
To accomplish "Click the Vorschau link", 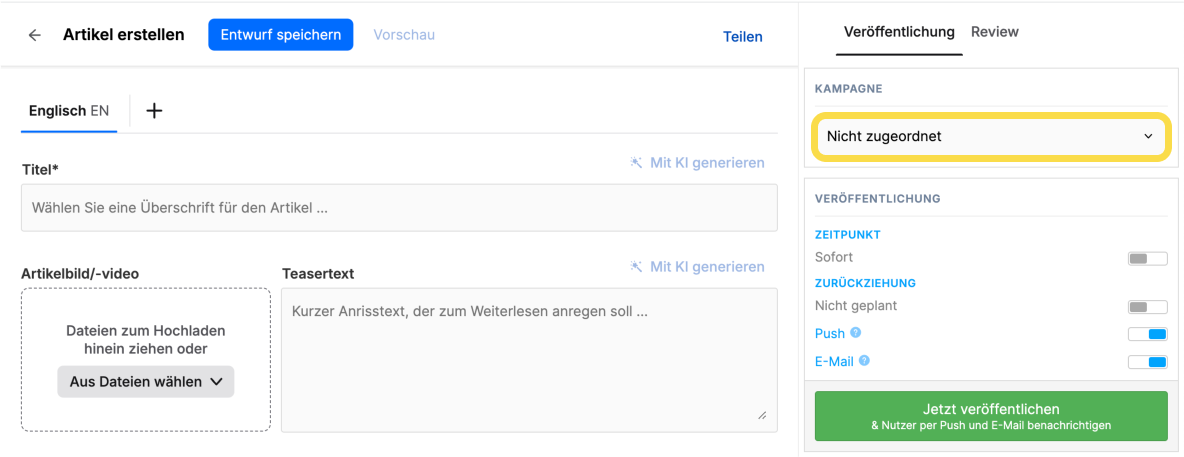I will click(404, 35).
